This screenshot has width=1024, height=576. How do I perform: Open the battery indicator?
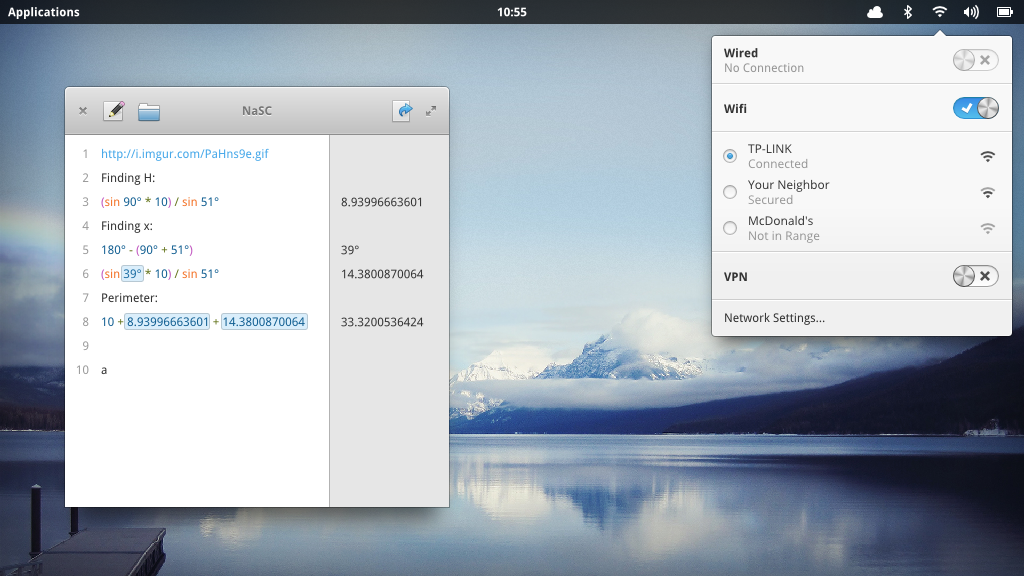[x=1004, y=12]
